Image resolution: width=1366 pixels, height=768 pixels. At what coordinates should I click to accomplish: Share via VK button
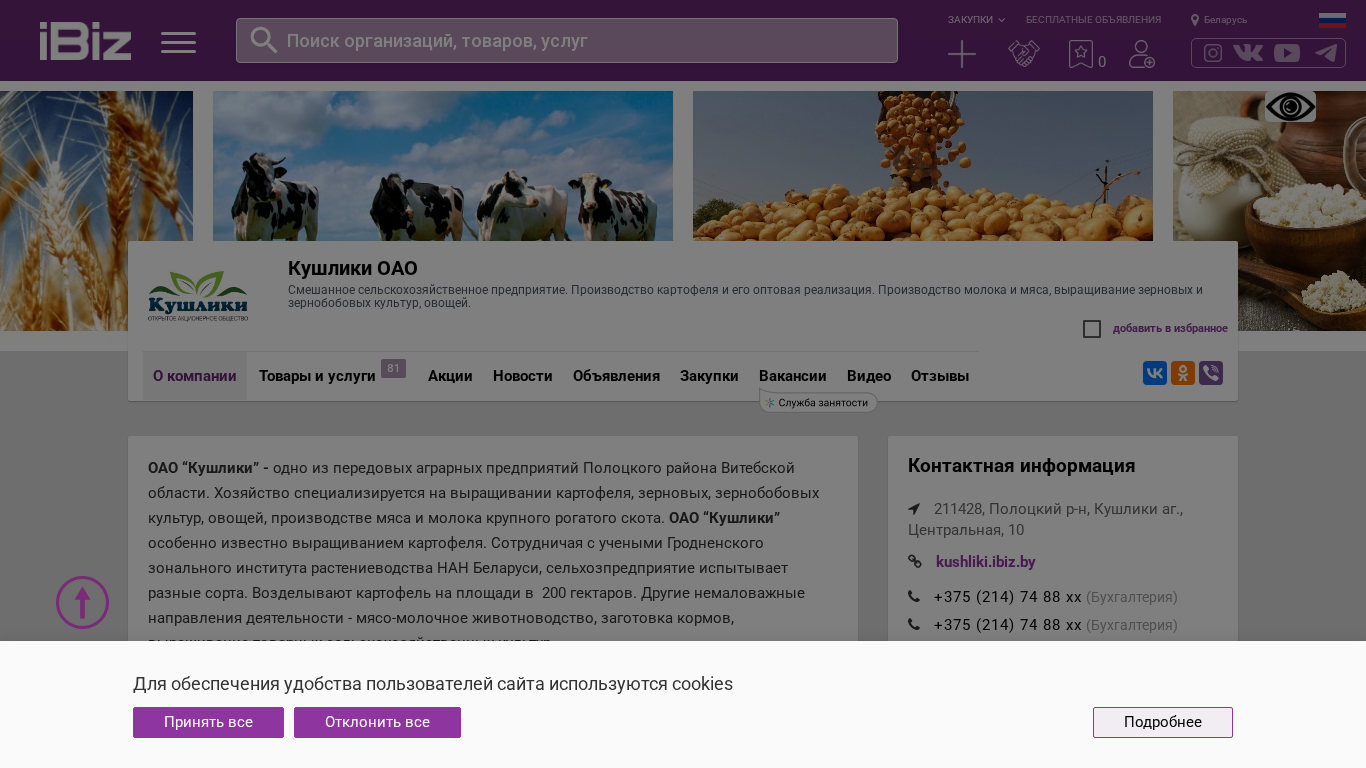pos(1155,373)
